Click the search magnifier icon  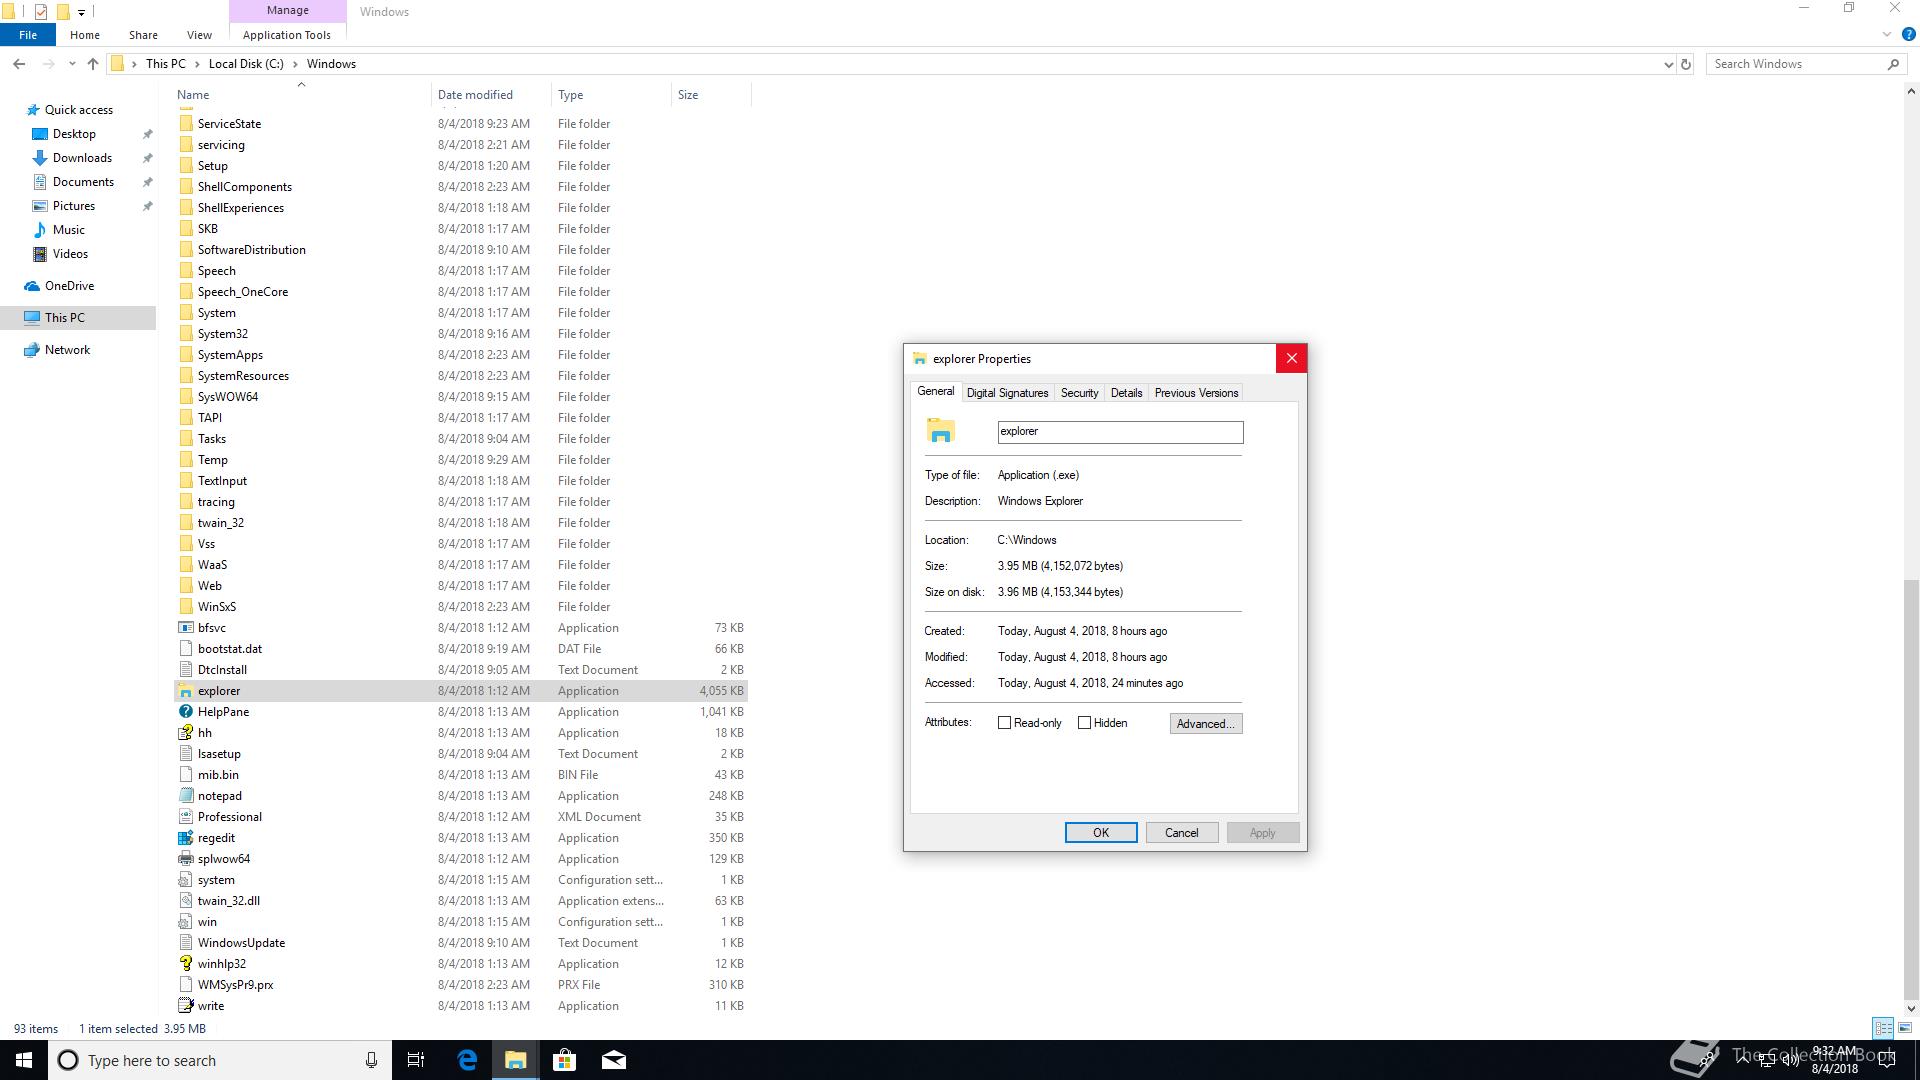1892,64
